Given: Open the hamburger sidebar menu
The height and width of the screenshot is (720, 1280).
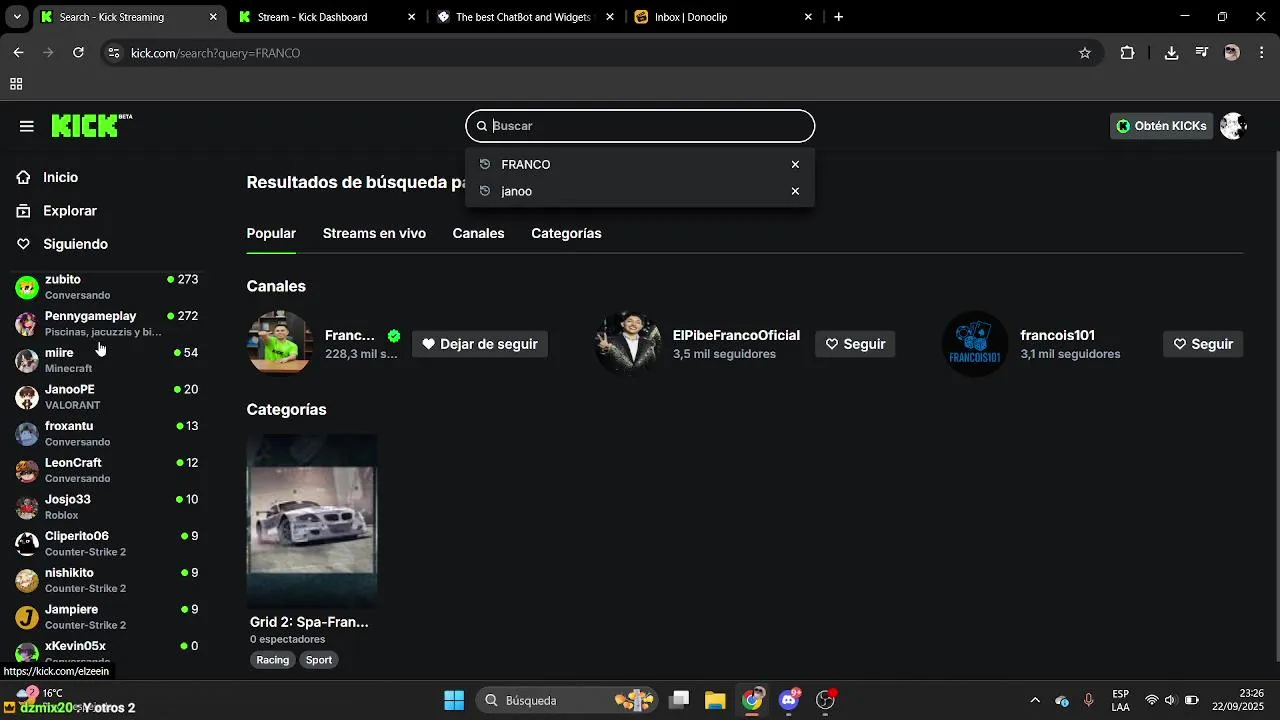Looking at the screenshot, I should (27, 126).
